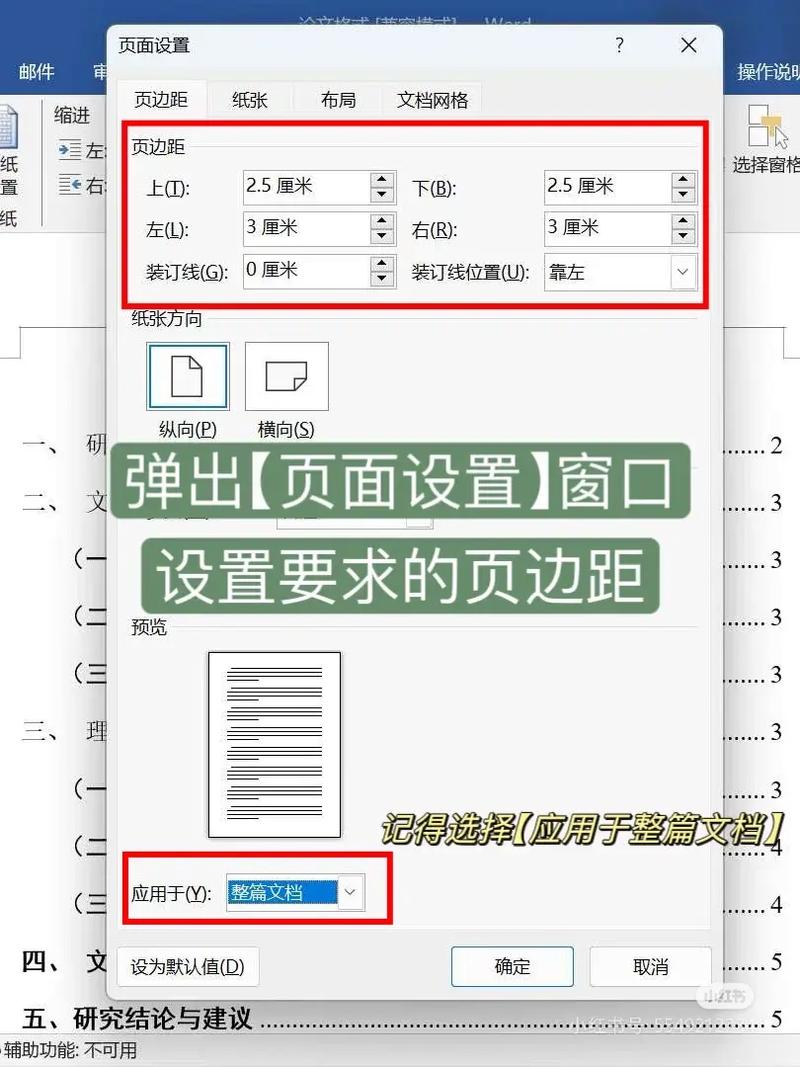The height and width of the screenshot is (1067, 800).
Task: Increase the gutter 装订线(G) value
Action: 382,263
